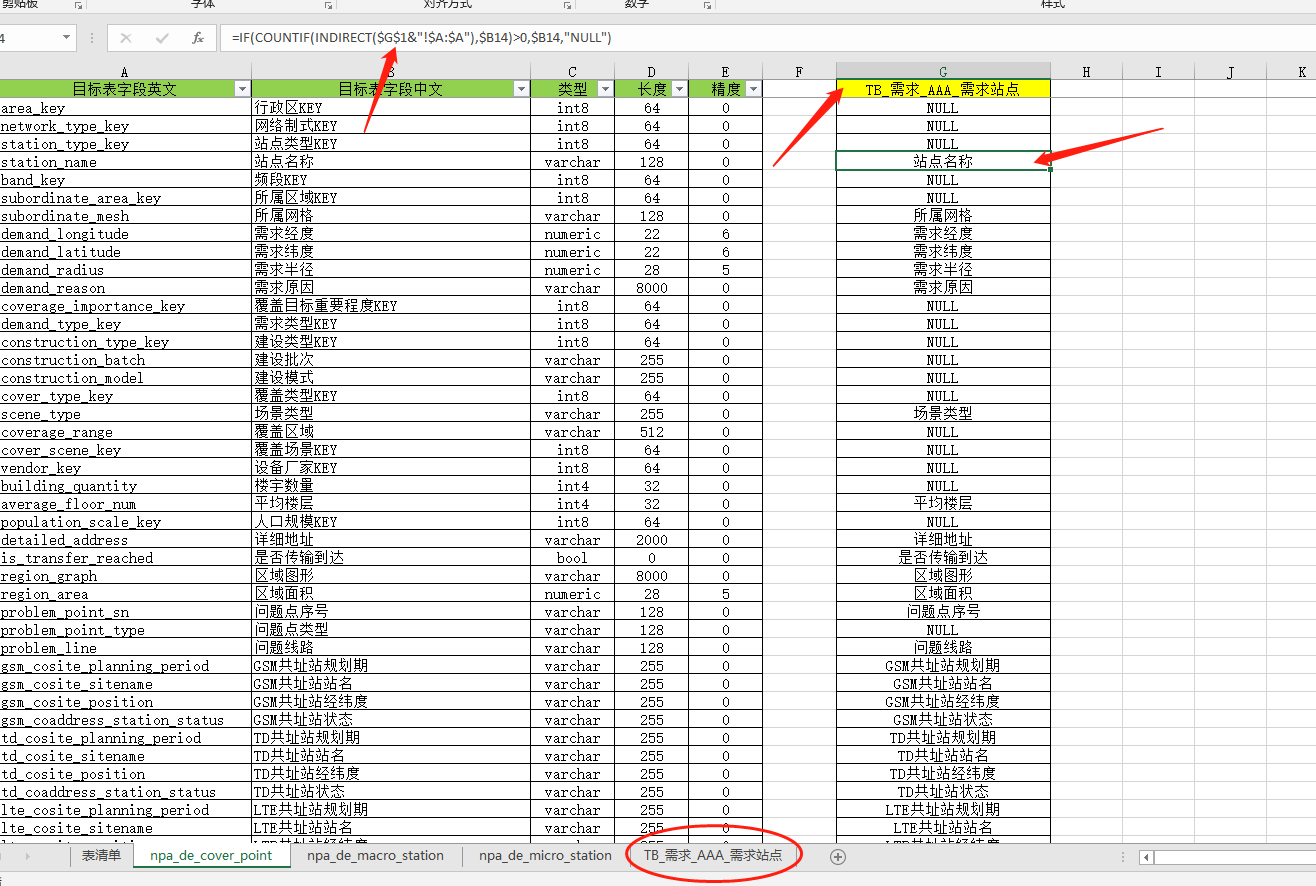The image size is (1316, 886).
Task: Open the 剪贴板 group dialog launcher
Action: (76, 6)
